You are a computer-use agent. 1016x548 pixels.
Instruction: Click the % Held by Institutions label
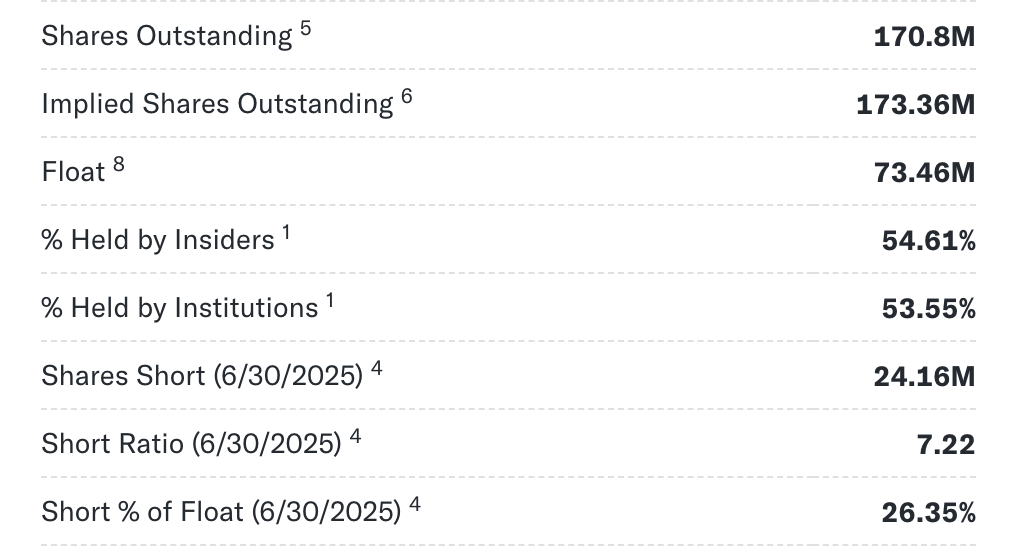click(179, 309)
